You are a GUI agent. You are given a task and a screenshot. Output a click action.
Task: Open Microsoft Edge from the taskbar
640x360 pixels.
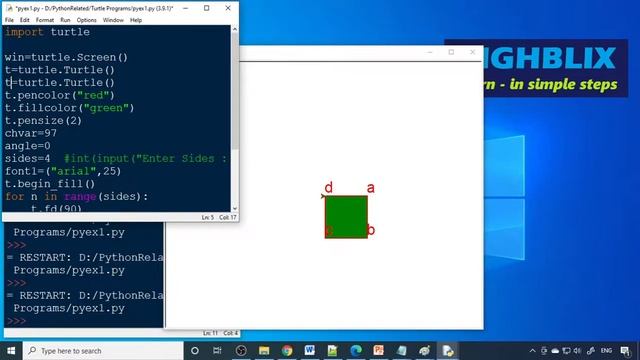pos(356,351)
